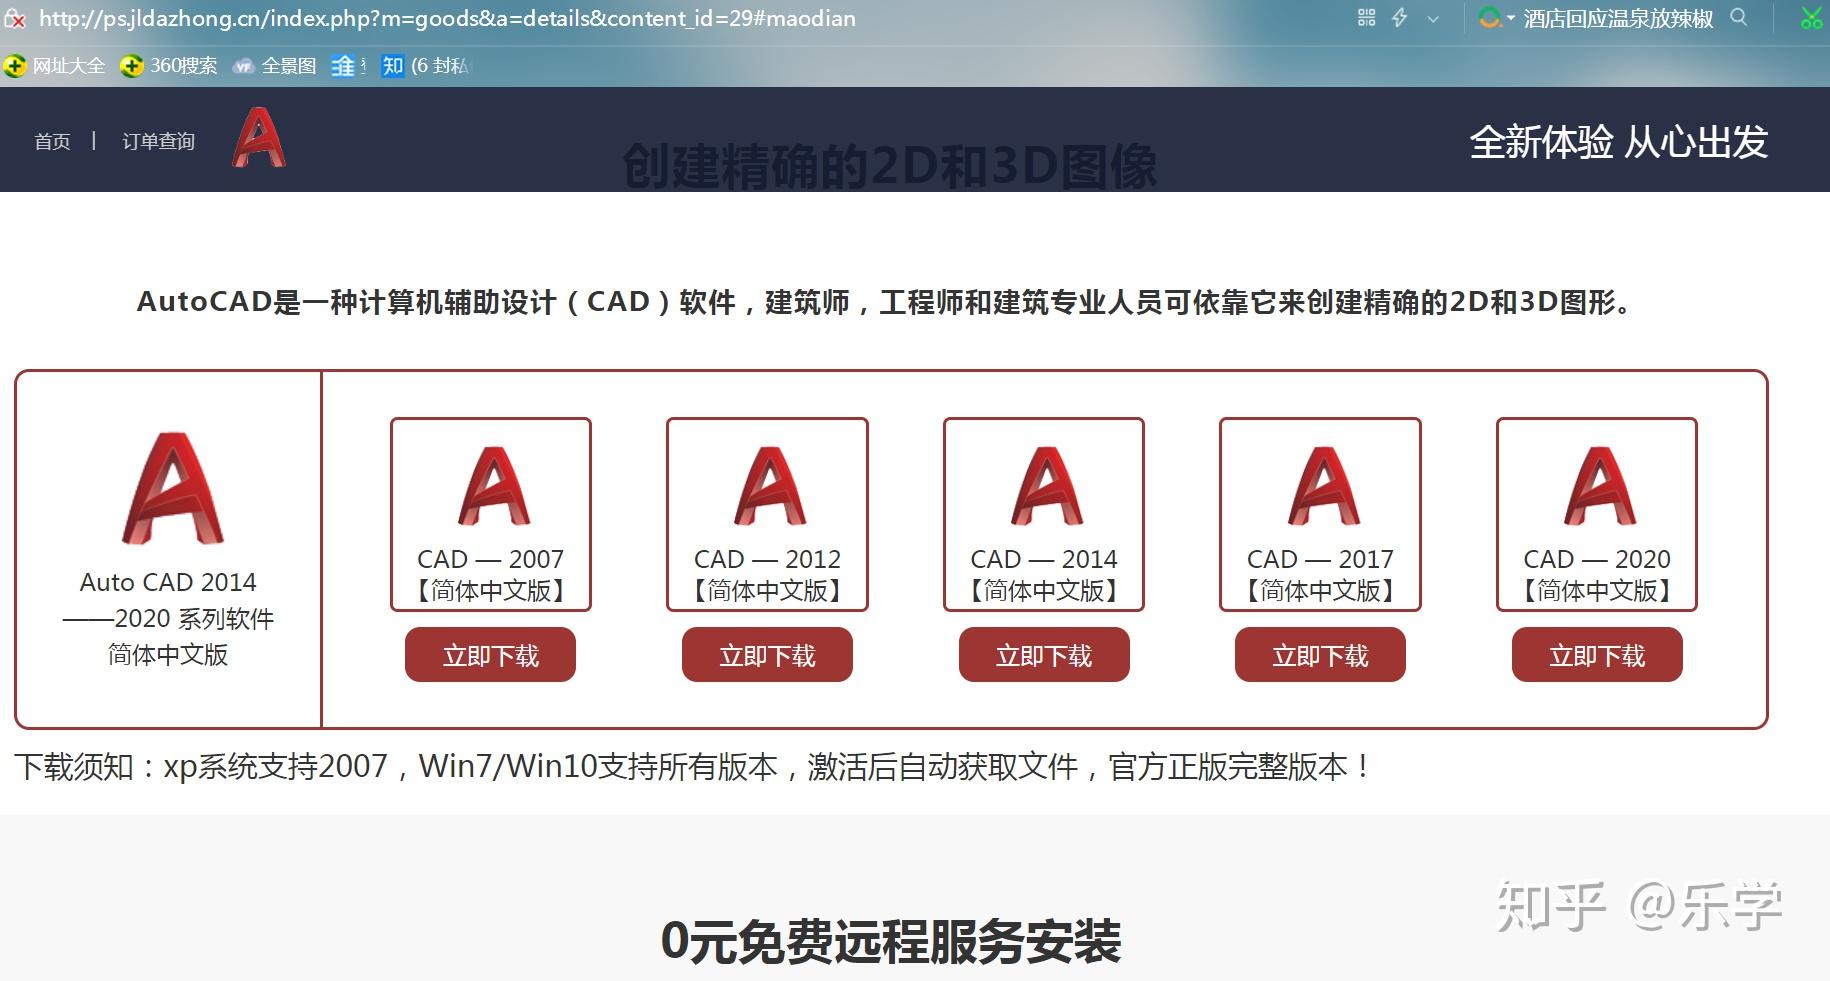
Task: Open the 全景图 bookmark
Action: pos(274,65)
